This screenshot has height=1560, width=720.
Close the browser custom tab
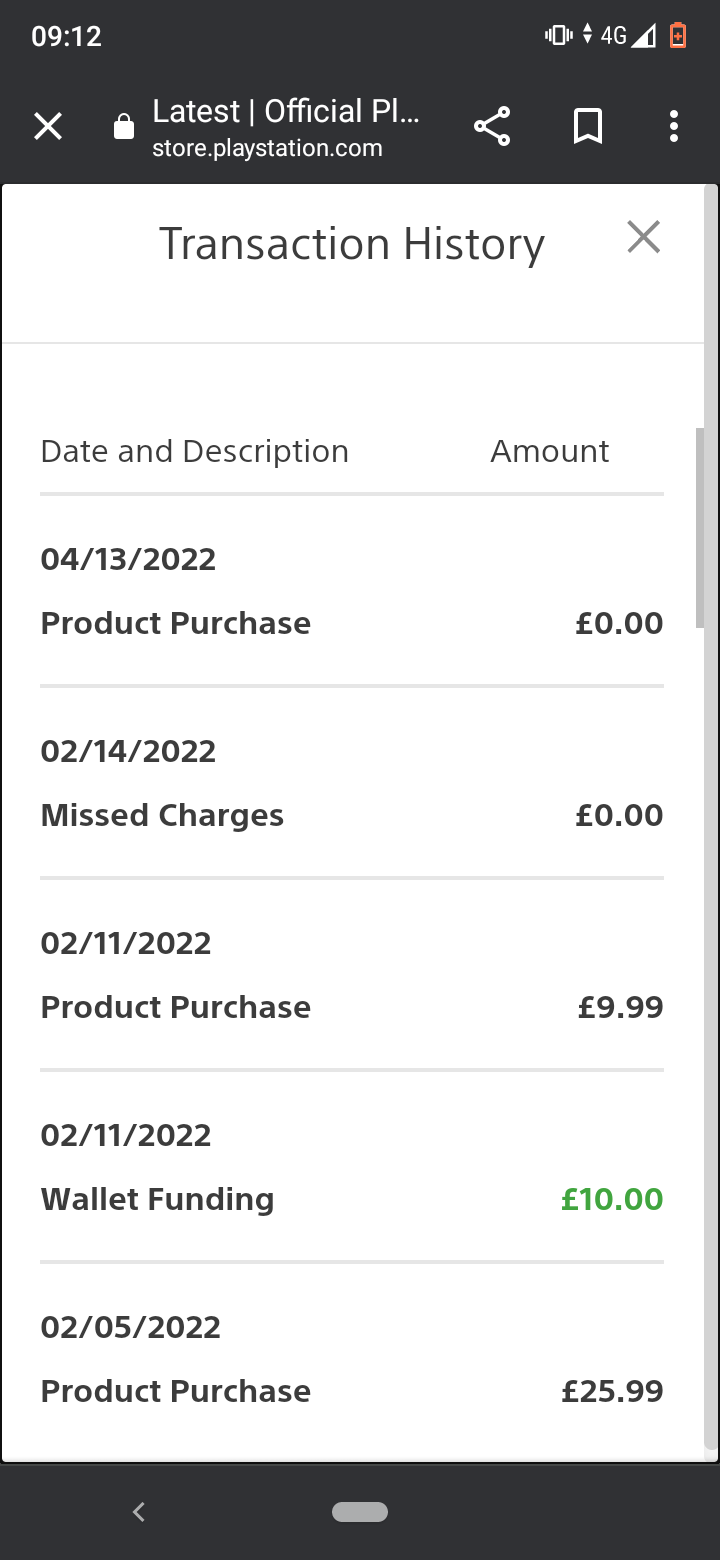(x=48, y=127)
